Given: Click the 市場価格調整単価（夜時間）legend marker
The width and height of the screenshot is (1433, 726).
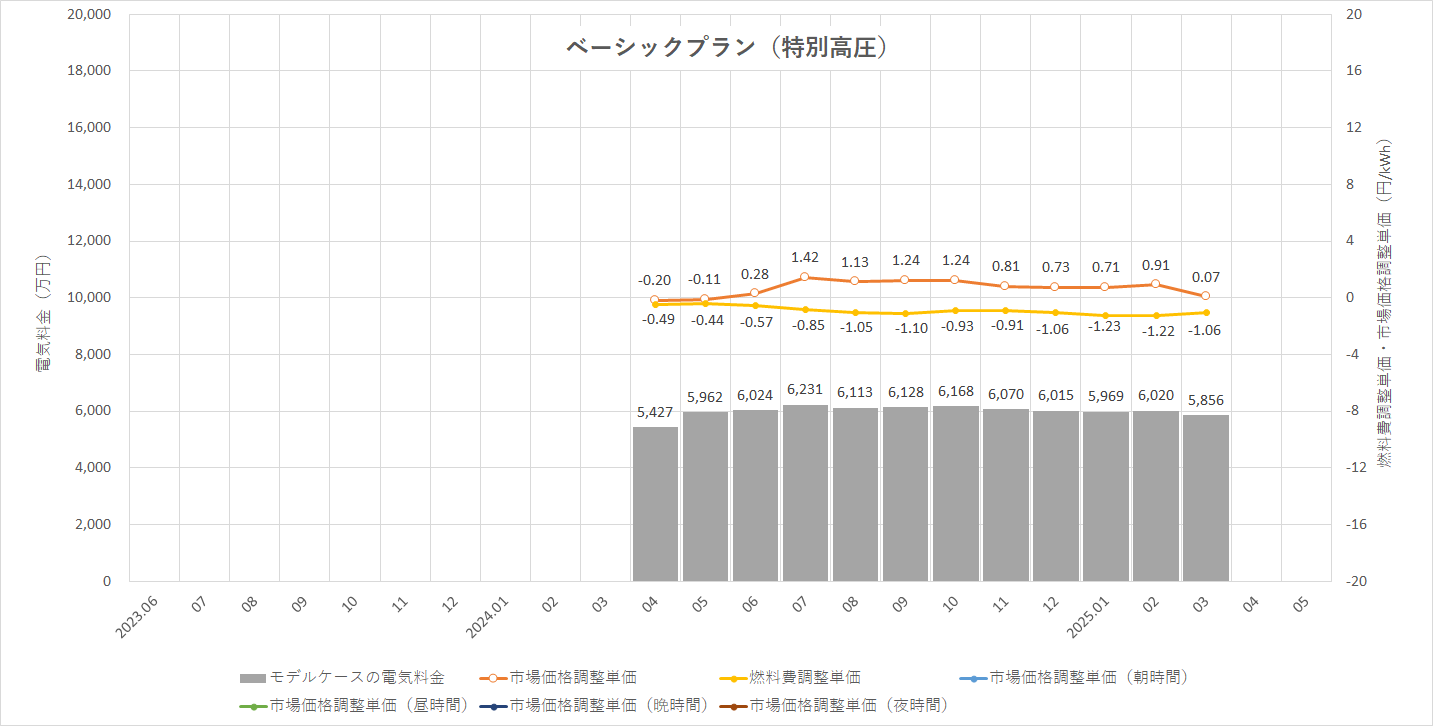Looking at the screenshot, I should [735, 705].
